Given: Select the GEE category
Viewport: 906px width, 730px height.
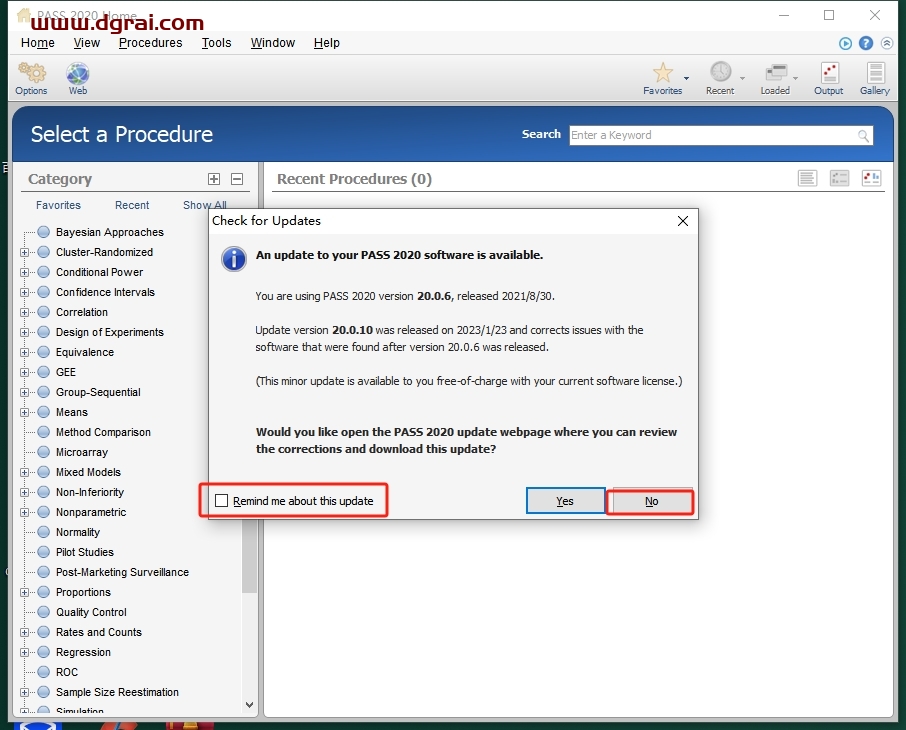Looking at the screenshot, I should (x=66, y=372).
